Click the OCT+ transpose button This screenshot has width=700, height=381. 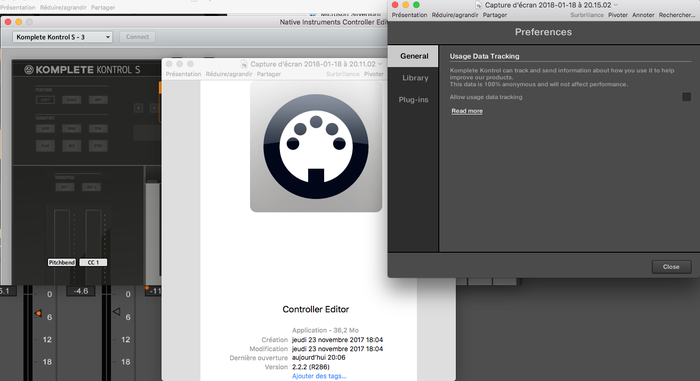91,187
